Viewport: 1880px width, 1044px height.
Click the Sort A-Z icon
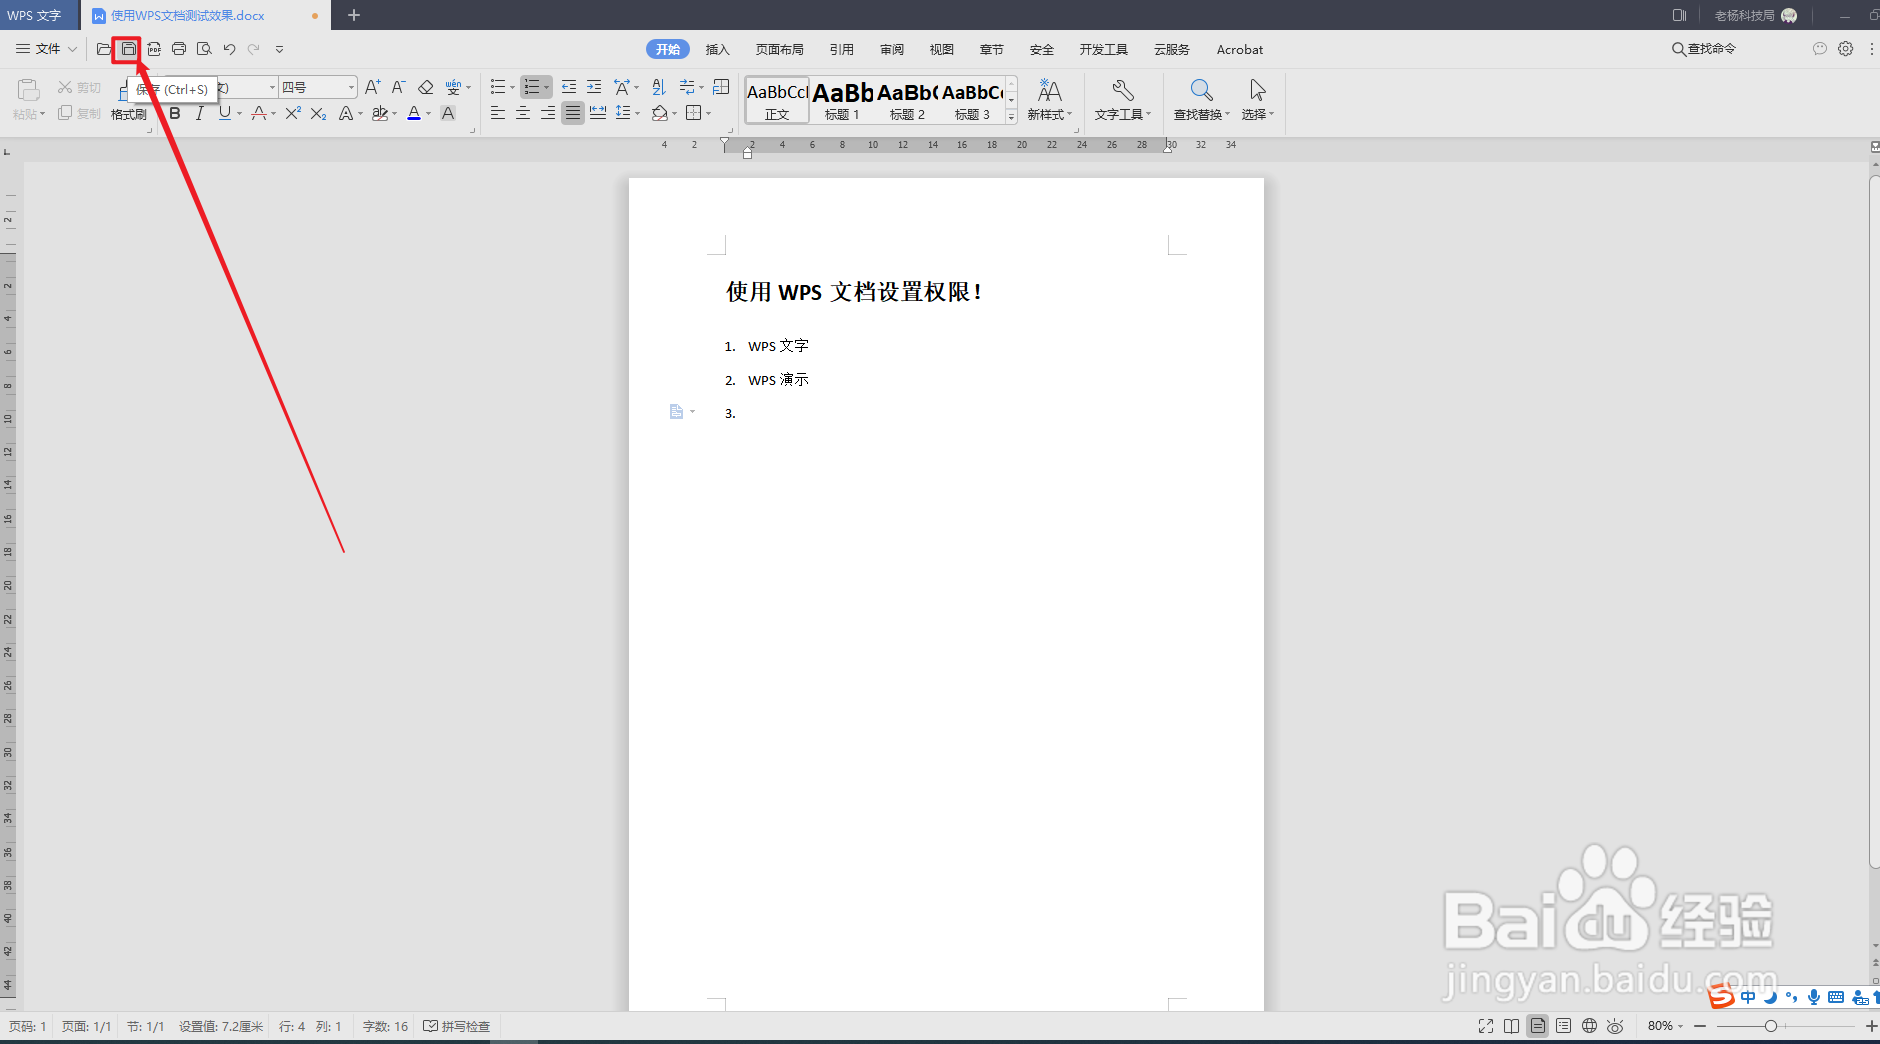[x=658, y=87]
